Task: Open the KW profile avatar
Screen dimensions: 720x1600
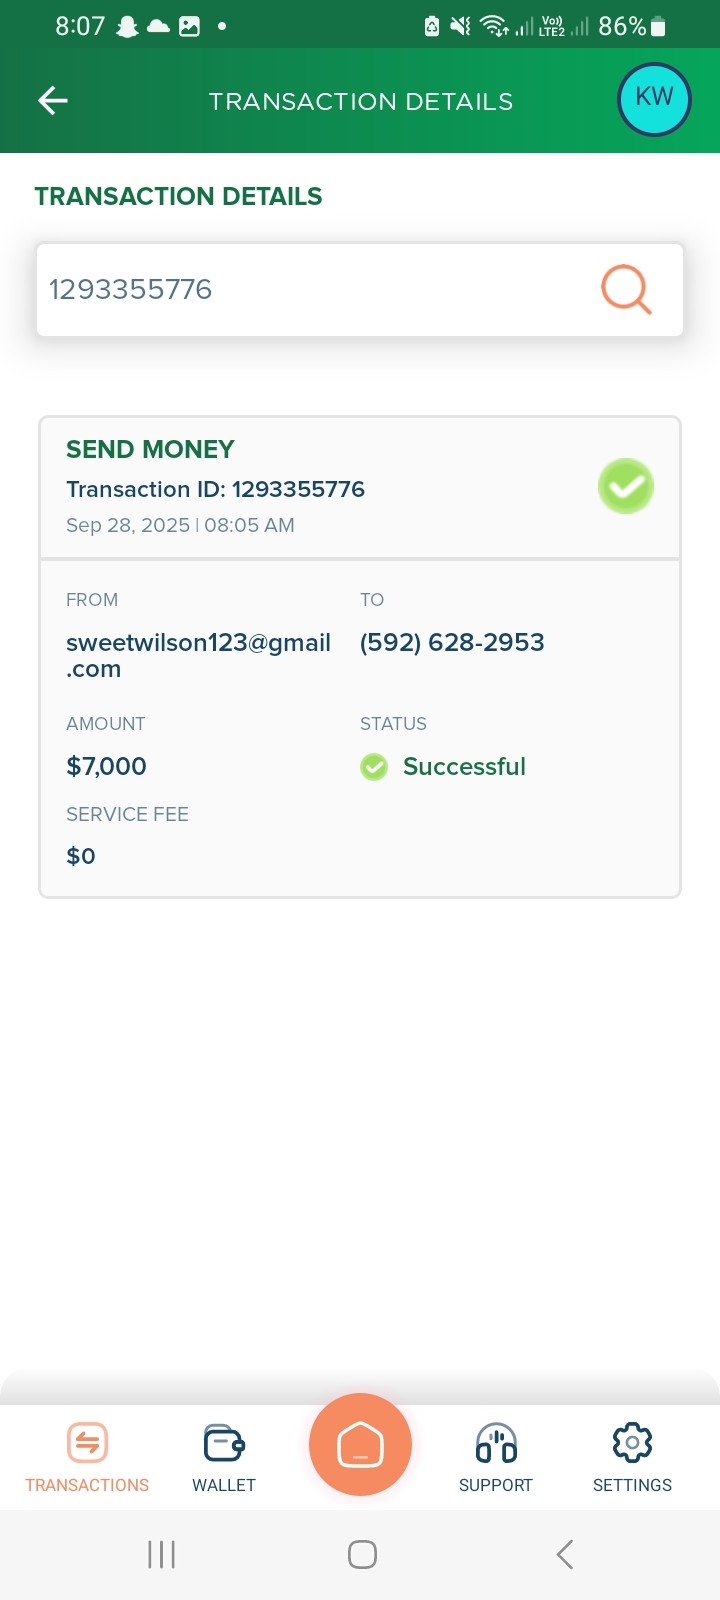Action: [654, 98]
